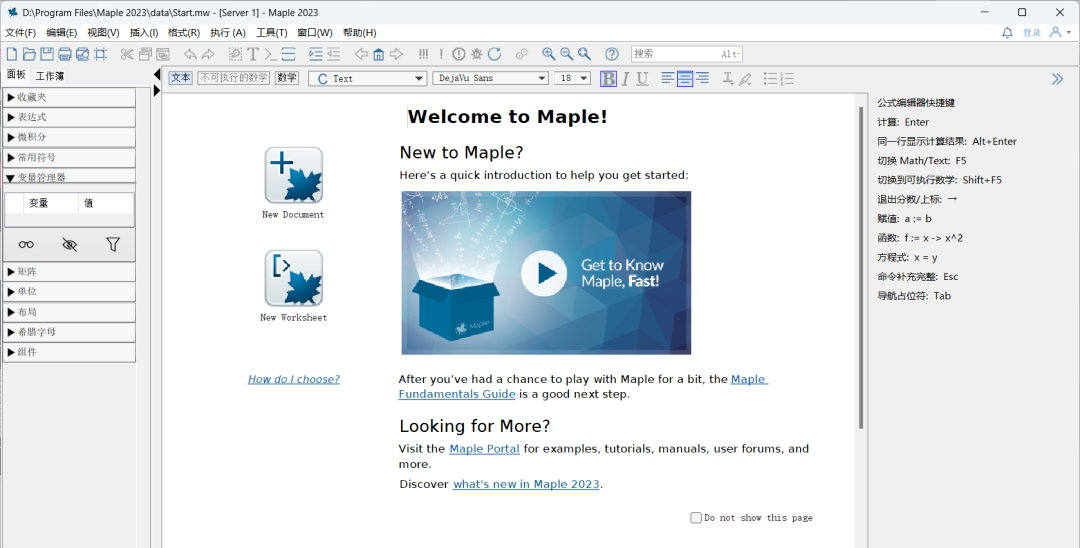Screen dimensions: 1080x548
Task: Play the Get to Know Maple video
Action: [x=544, y=273]
